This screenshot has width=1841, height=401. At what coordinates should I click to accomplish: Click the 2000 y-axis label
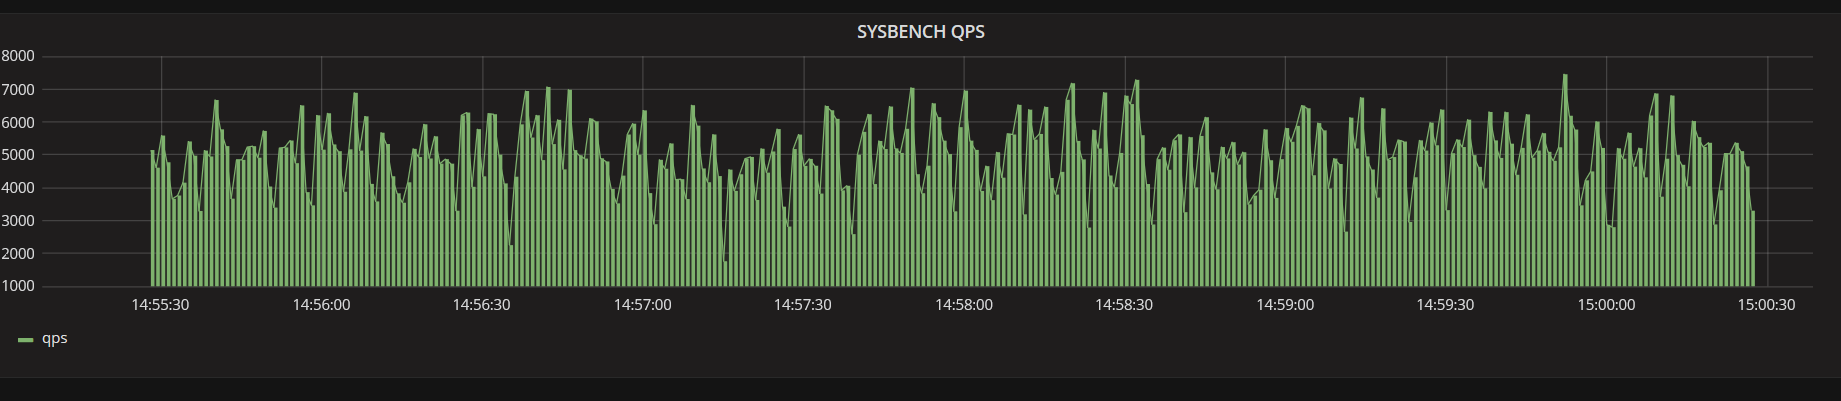18,254
